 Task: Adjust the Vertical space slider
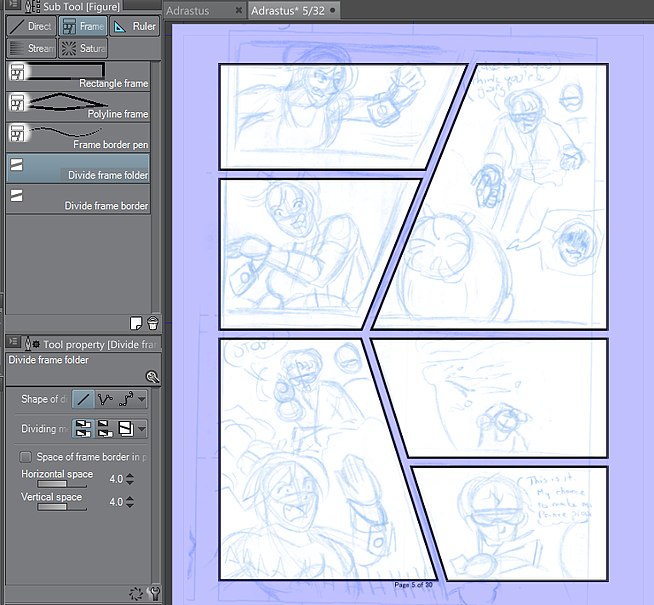point(62,507)
